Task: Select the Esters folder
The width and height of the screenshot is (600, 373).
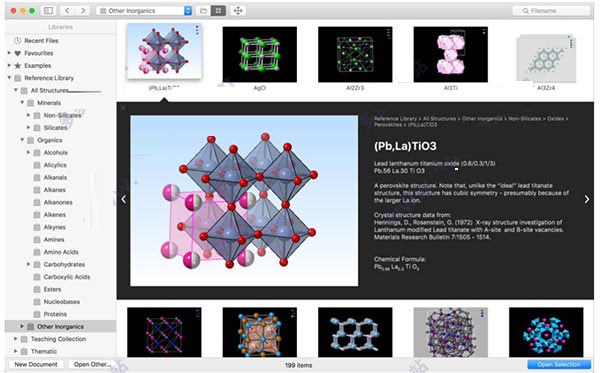Action: coord(47,289)
